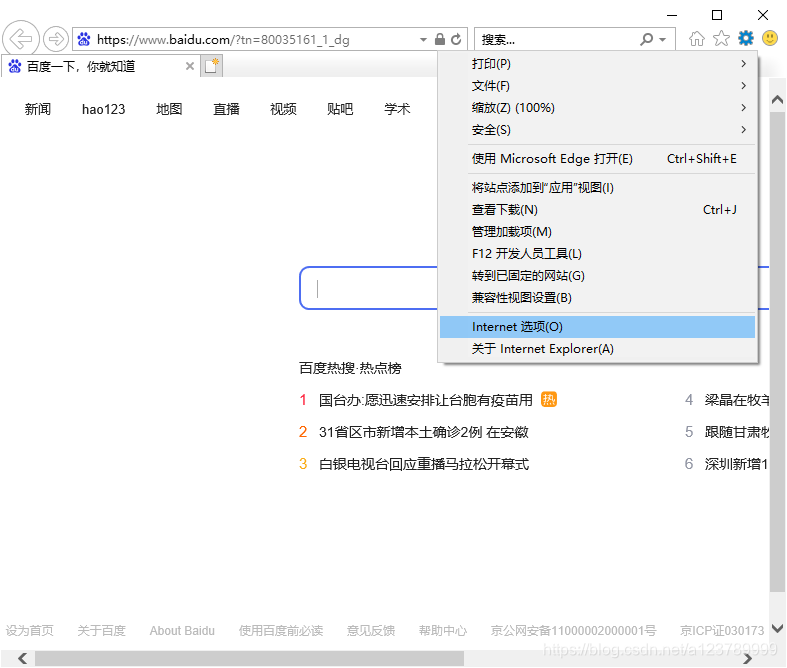The width and height of the screenshot is (787, 668).
Task: Select 使用 Microsoft Edge 打开(E)
Action: (x=597, y=159)
